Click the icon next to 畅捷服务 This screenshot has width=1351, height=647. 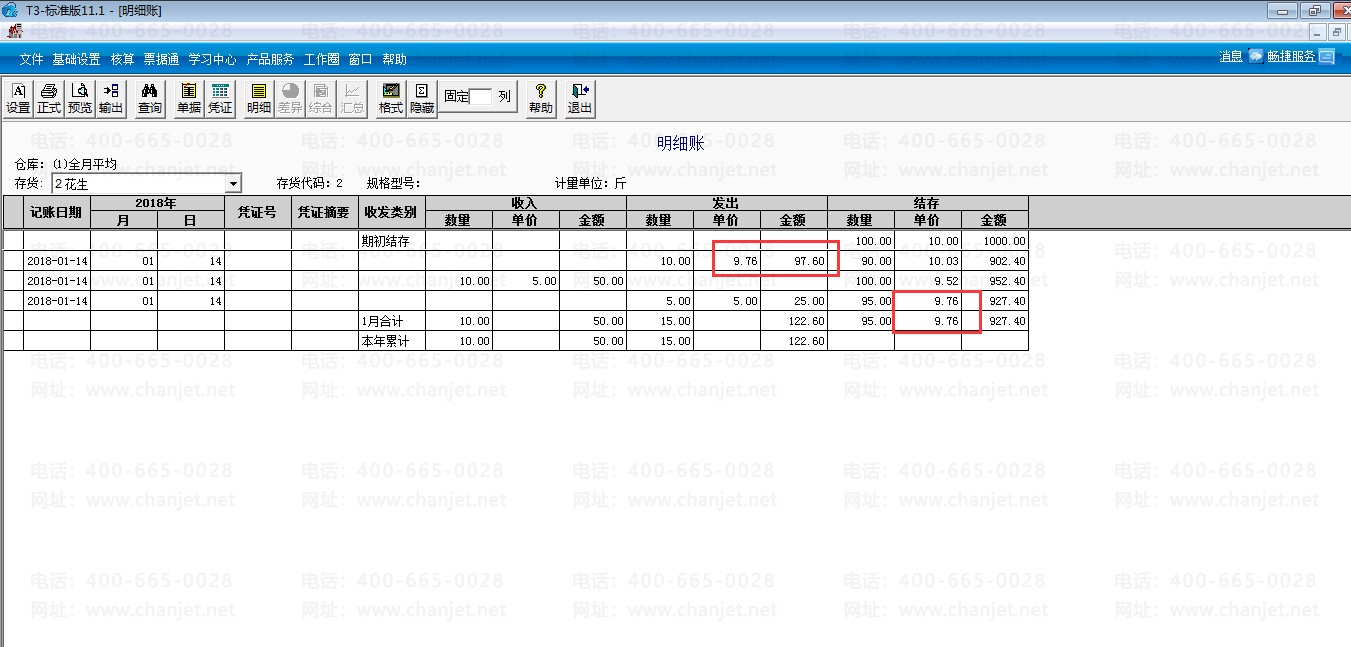[1326, 57]
